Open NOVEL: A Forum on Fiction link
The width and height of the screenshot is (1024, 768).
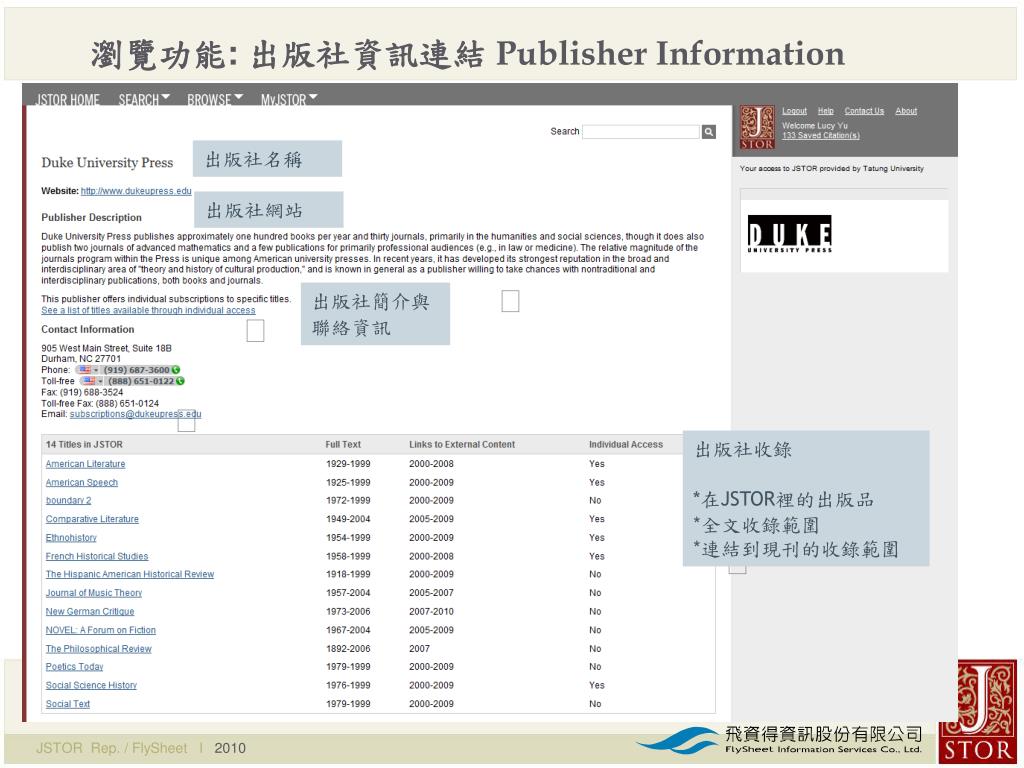101,630
